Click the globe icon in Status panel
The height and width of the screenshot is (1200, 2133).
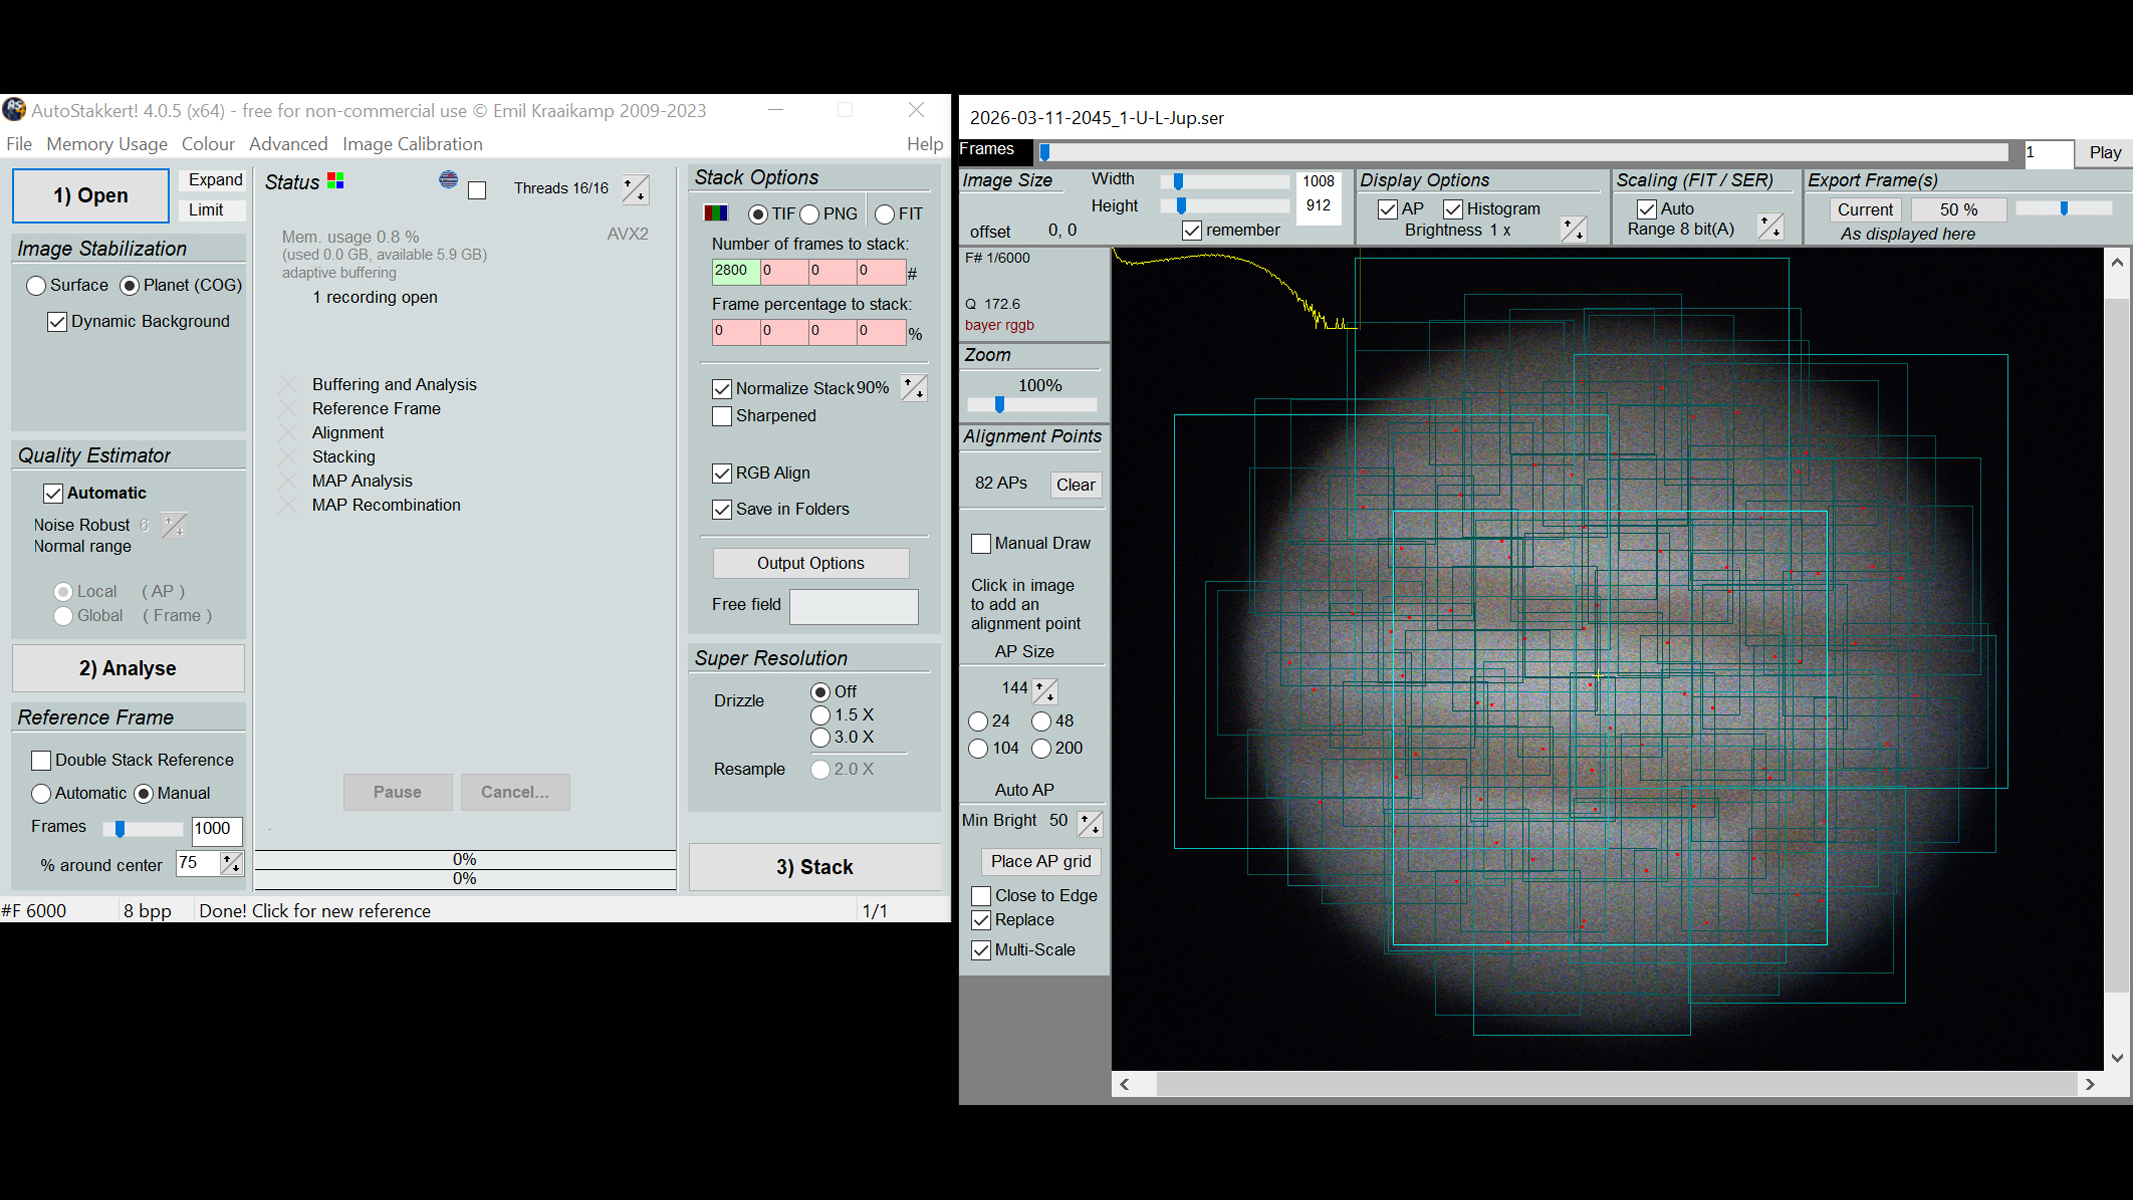[448, 180]
